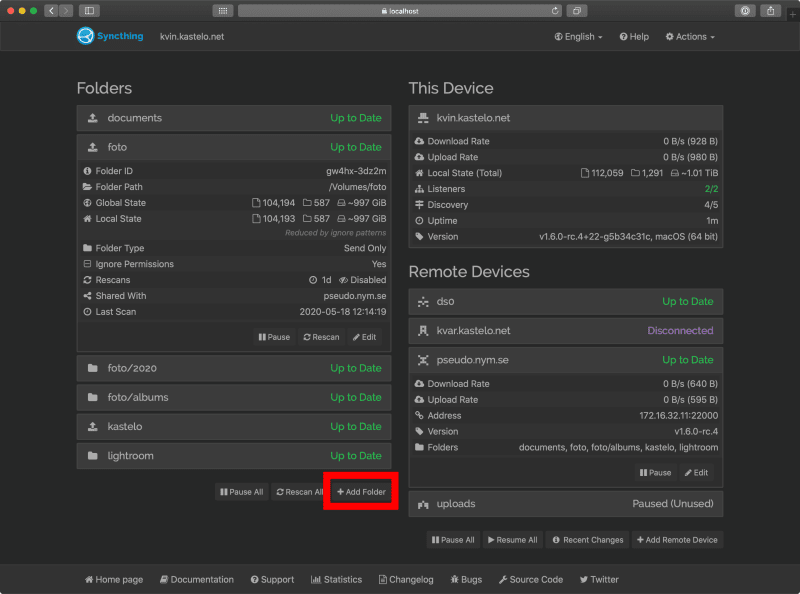800x594 pixels.
Task: Click the Uptime clock icon
Action: point(419,220)
